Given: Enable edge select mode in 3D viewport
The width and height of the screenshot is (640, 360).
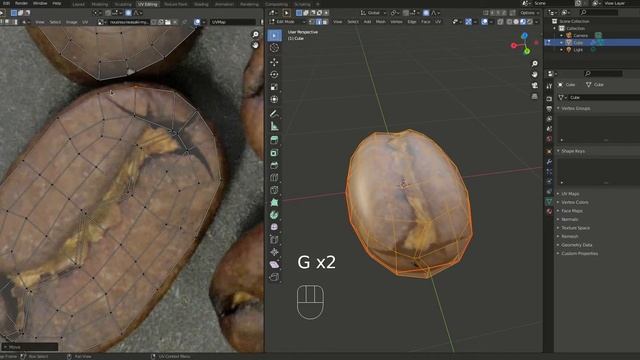Looking at the screenshot, I should pyautogui.click(x=318, y=22).
